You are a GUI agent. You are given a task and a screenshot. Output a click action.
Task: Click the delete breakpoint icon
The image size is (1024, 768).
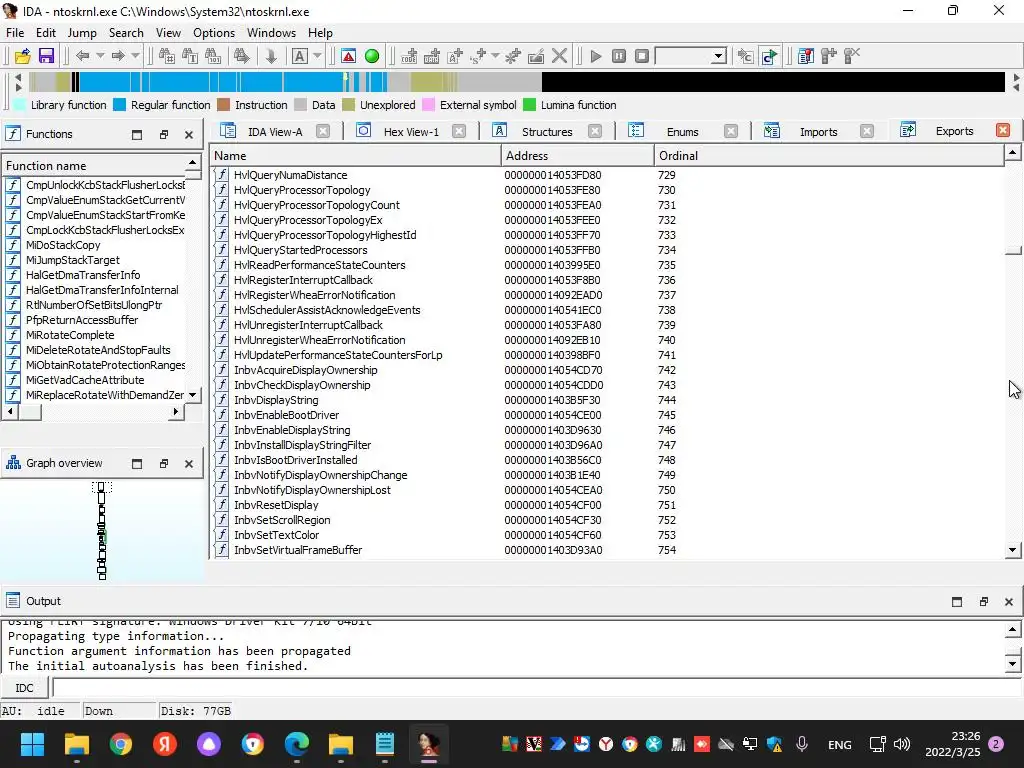click(852, 56)
